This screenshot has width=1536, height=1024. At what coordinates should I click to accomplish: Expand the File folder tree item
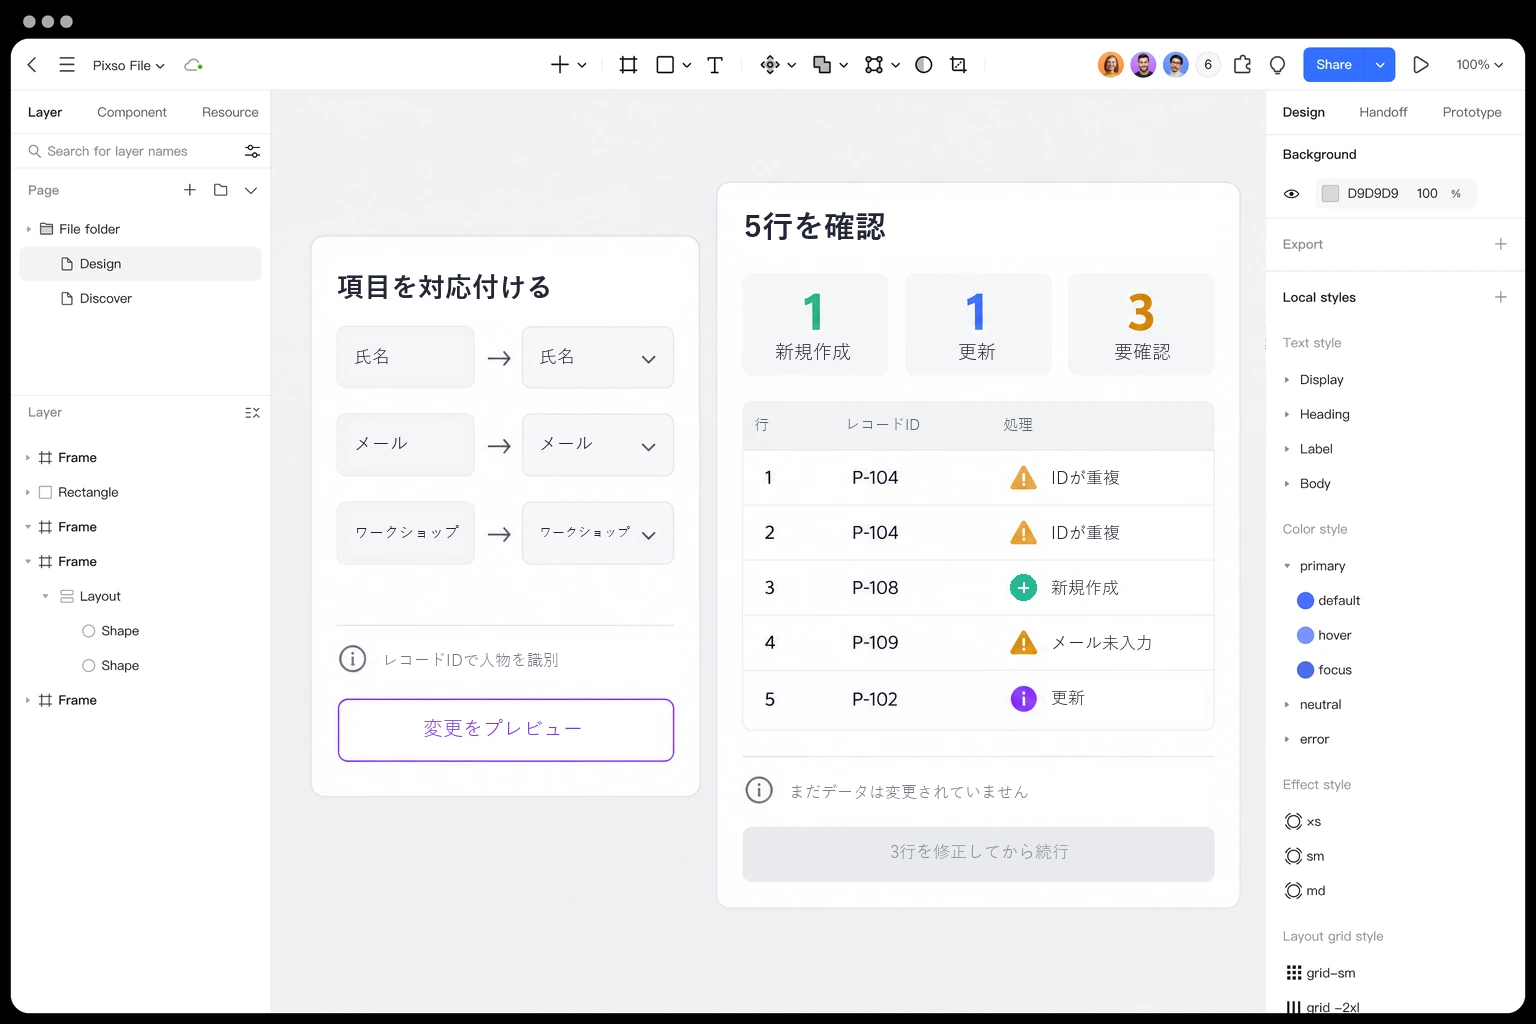[29, 229]
